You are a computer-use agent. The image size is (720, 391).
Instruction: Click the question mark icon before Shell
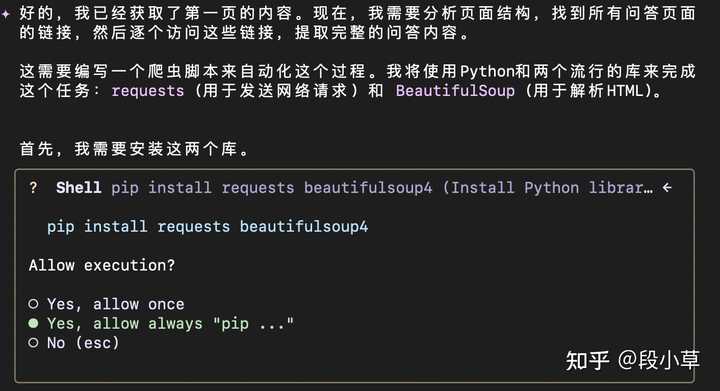coord(33,188)
